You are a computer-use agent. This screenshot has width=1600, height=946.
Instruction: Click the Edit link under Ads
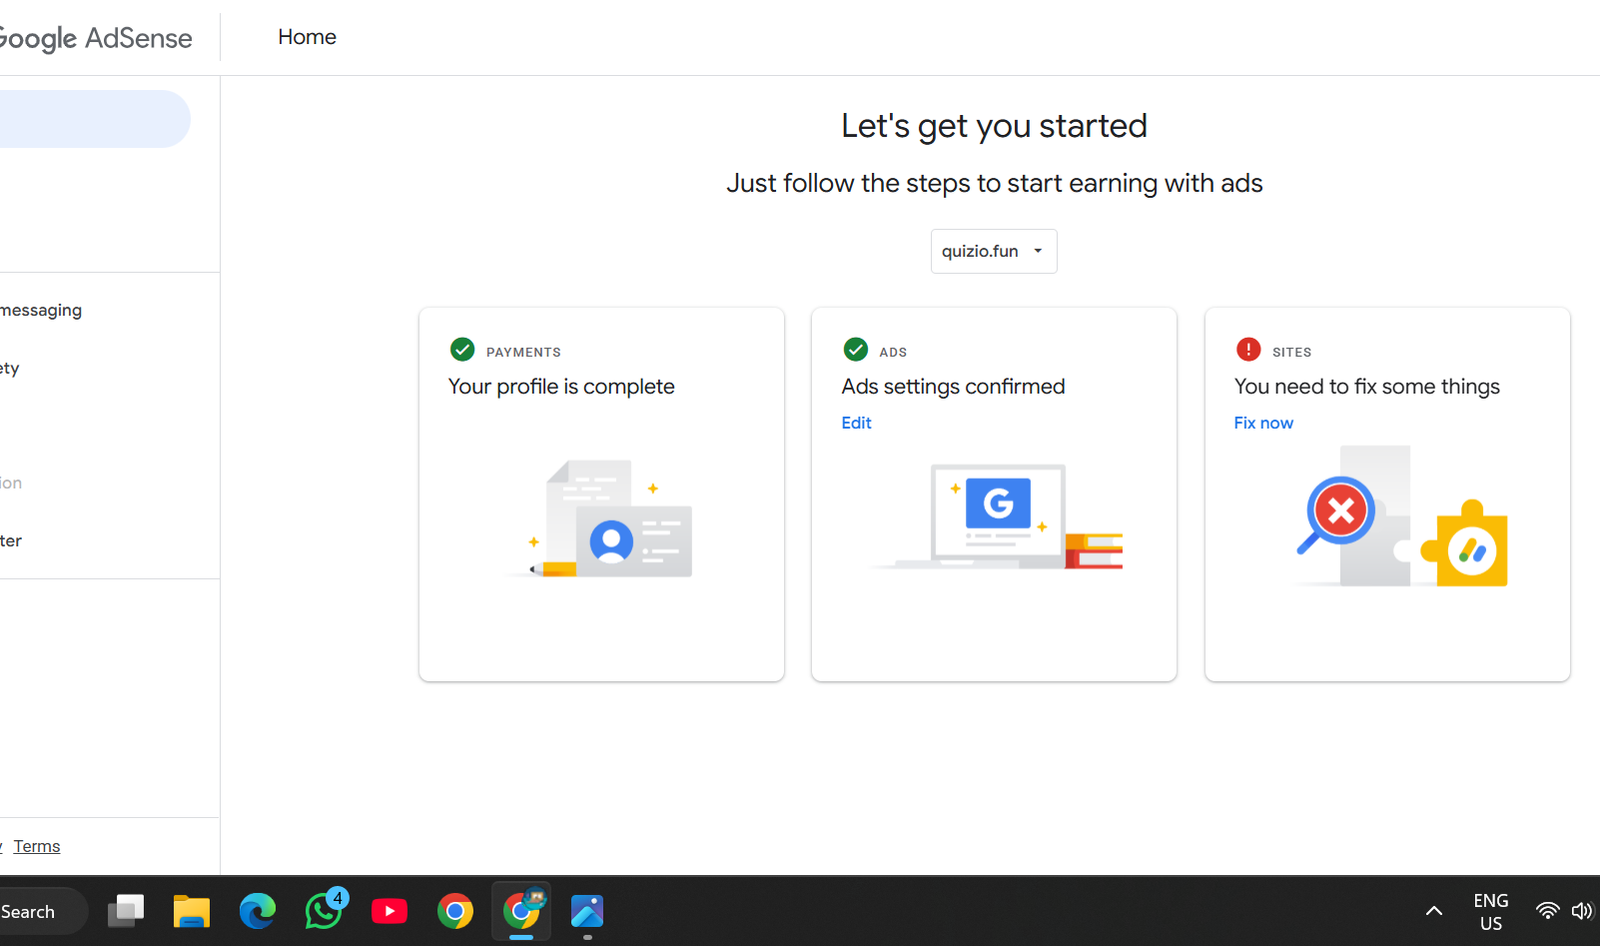(x=856, y=423)
